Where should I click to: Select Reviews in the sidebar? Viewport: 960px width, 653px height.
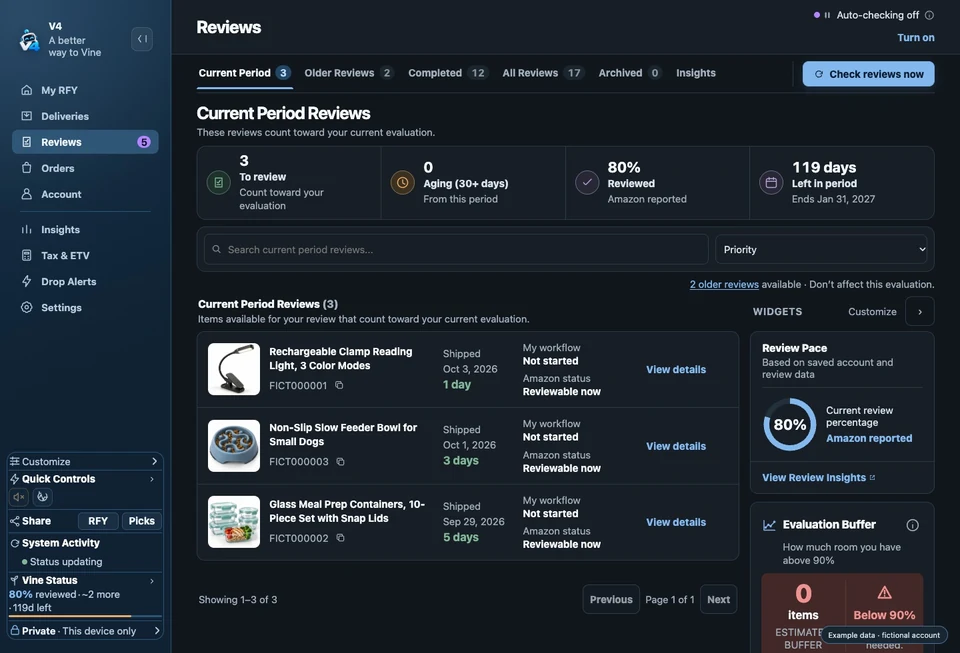pos(85,142)
